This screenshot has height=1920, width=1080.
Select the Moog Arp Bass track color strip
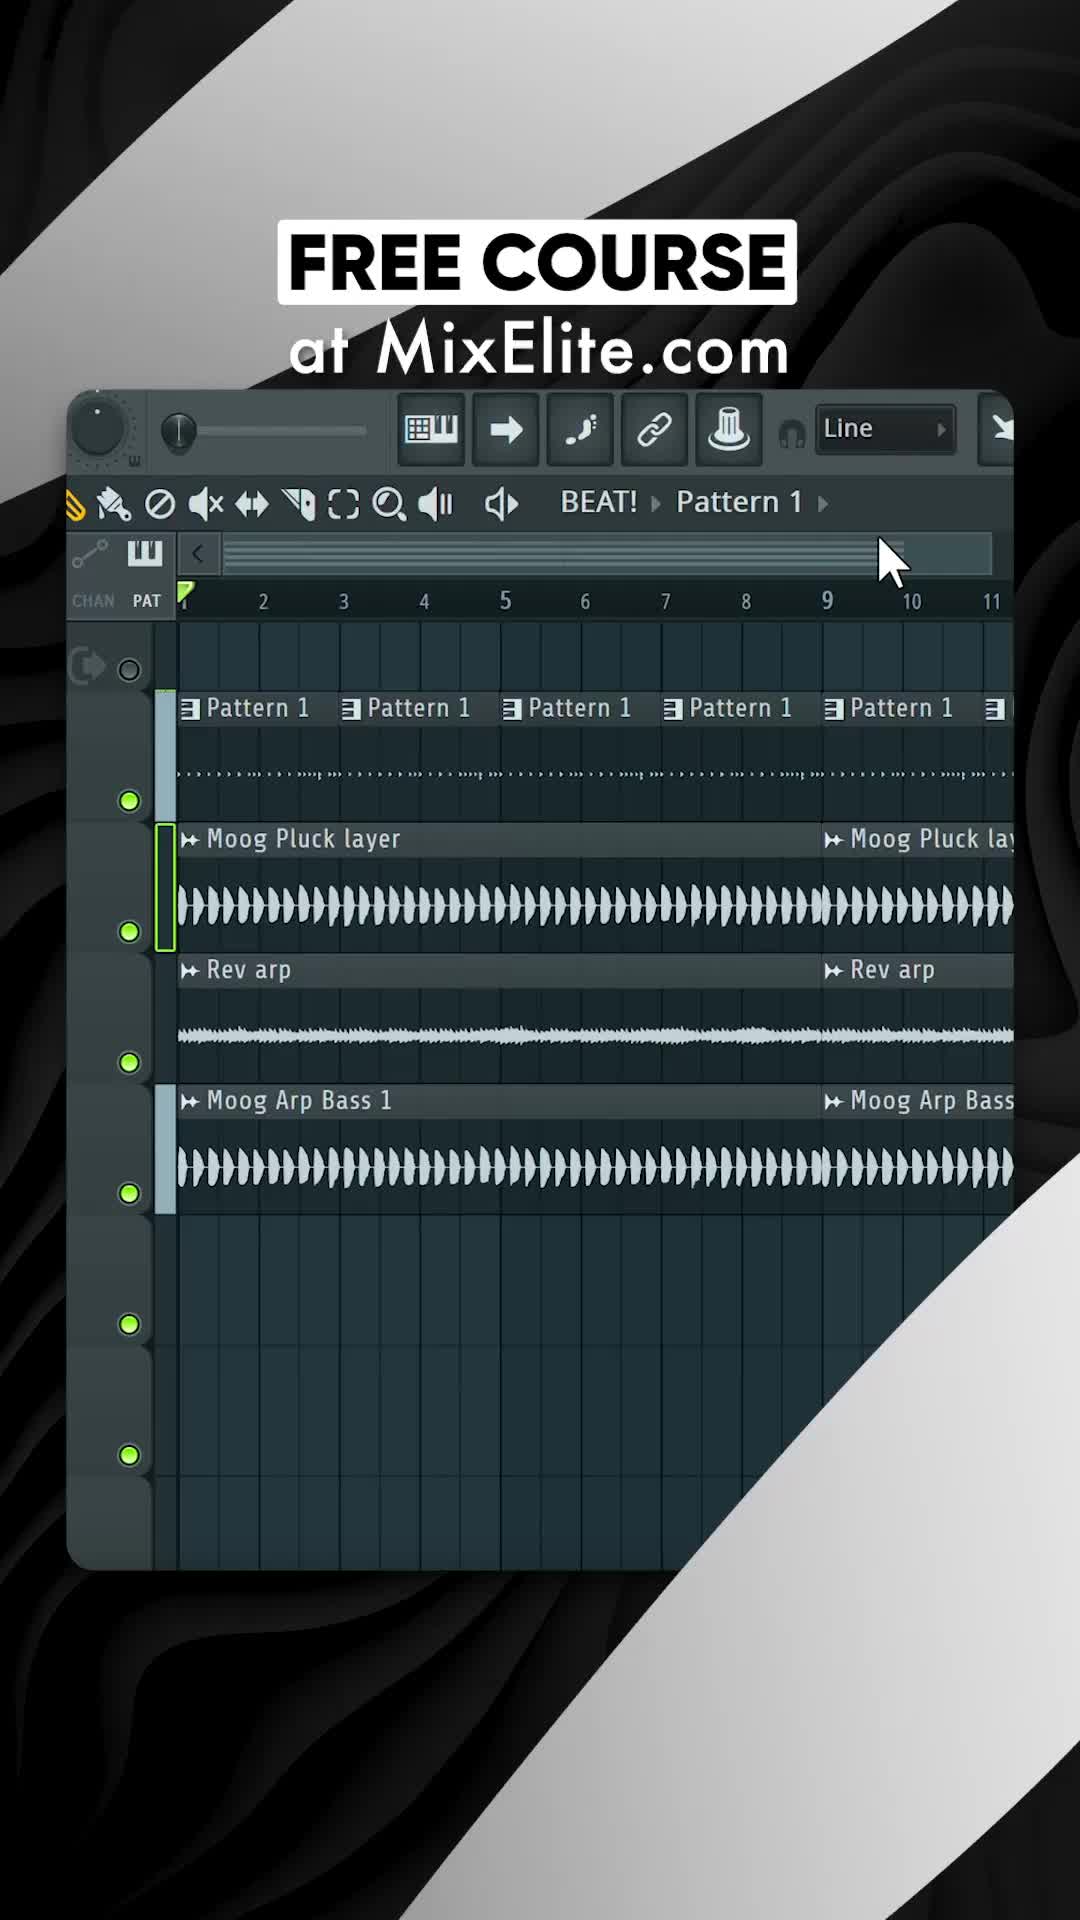click(165, 1149)
